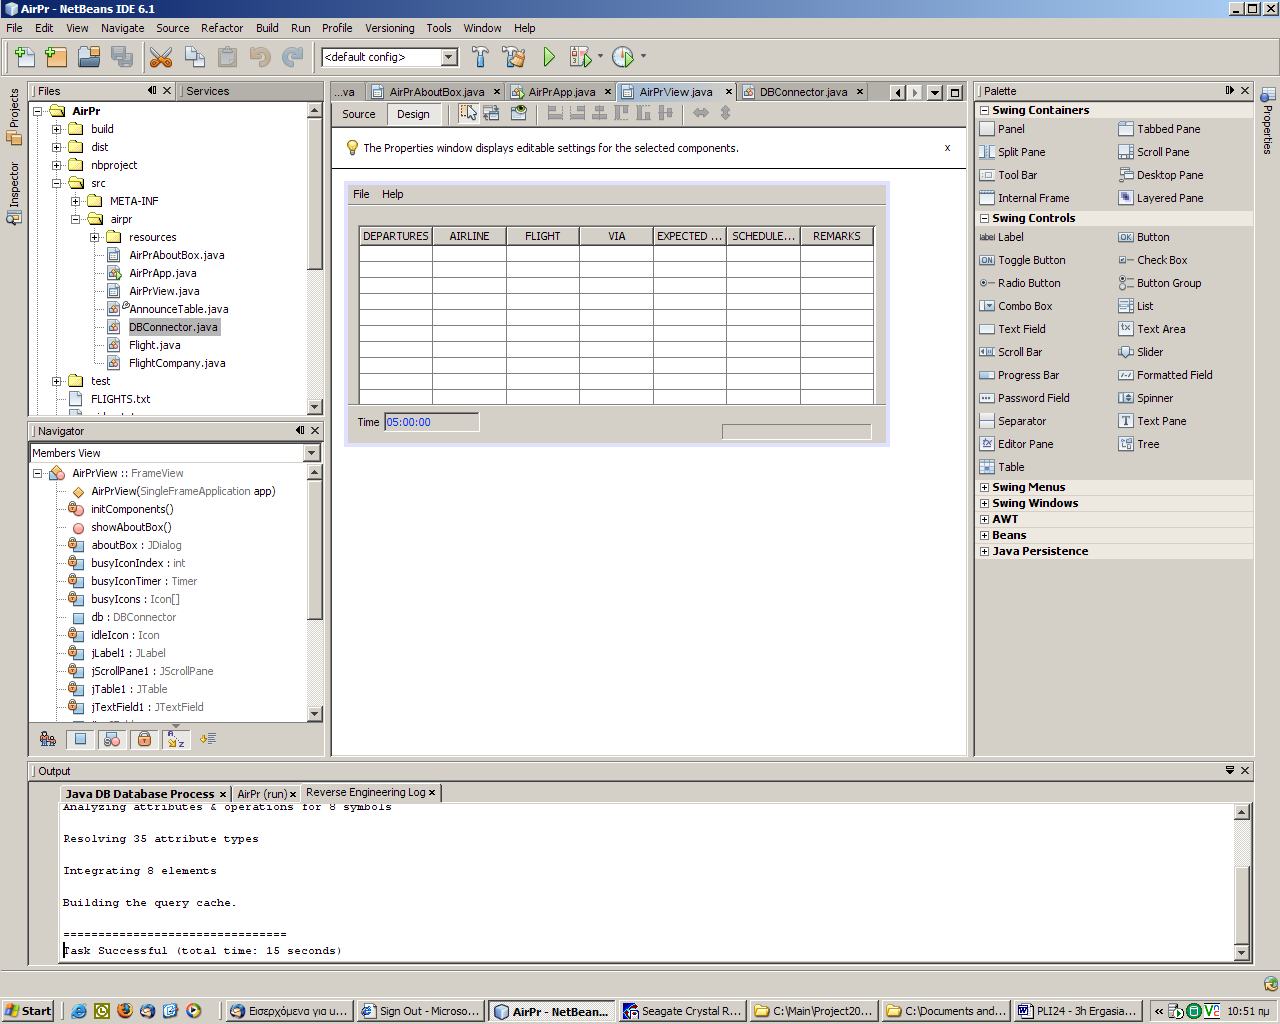The width and height of the screenshot is (1280, 1024).
Task: Click the DEPARTURES column header in form
Action: [396, 236]
